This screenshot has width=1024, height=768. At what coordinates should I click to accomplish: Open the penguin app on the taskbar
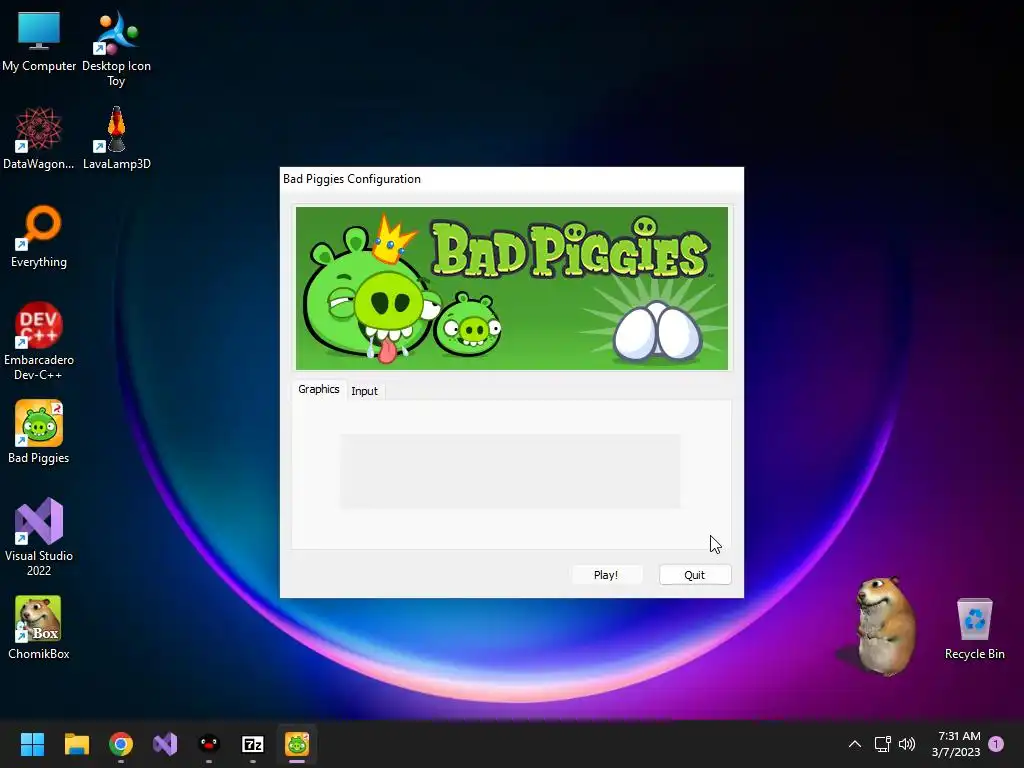(x=209, y=744)
